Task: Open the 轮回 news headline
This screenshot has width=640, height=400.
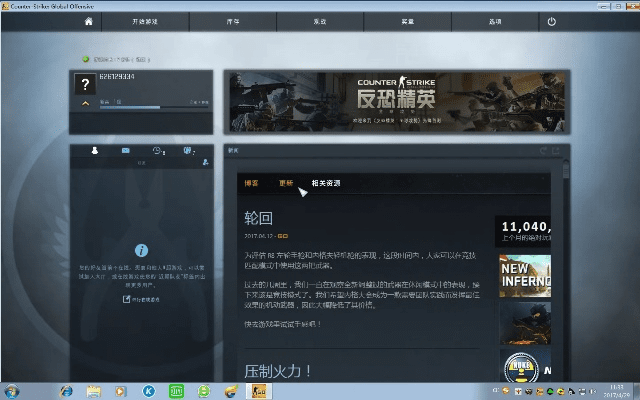Action: [258, 218]
